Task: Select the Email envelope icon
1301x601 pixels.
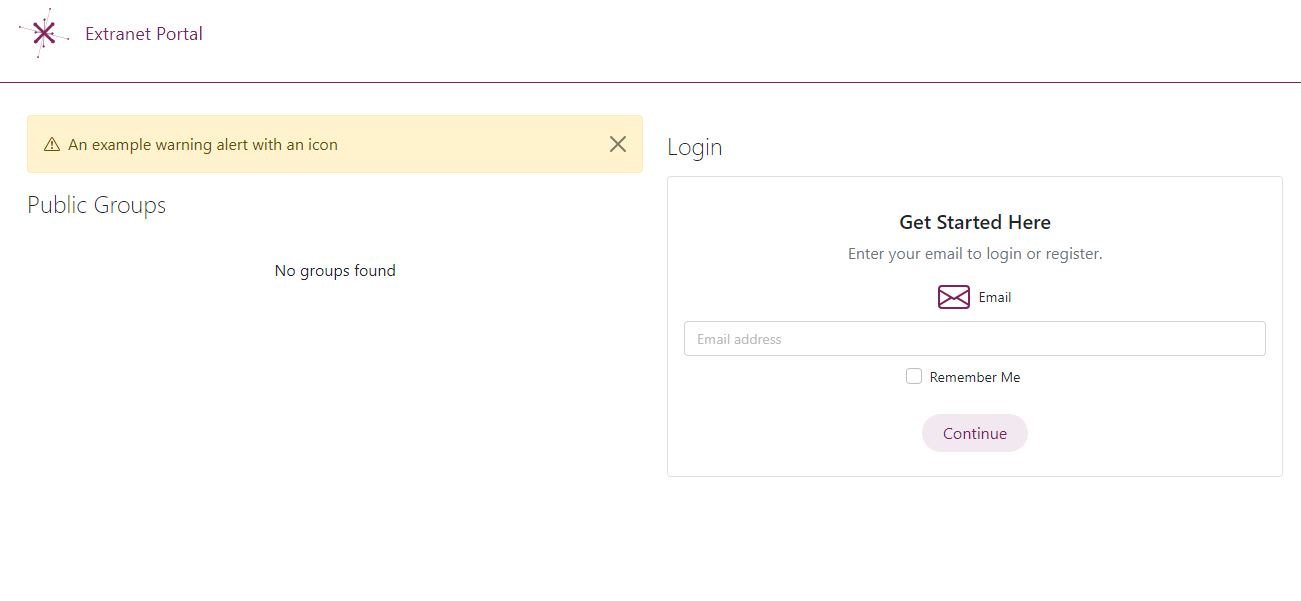Action: coord(953,297)
